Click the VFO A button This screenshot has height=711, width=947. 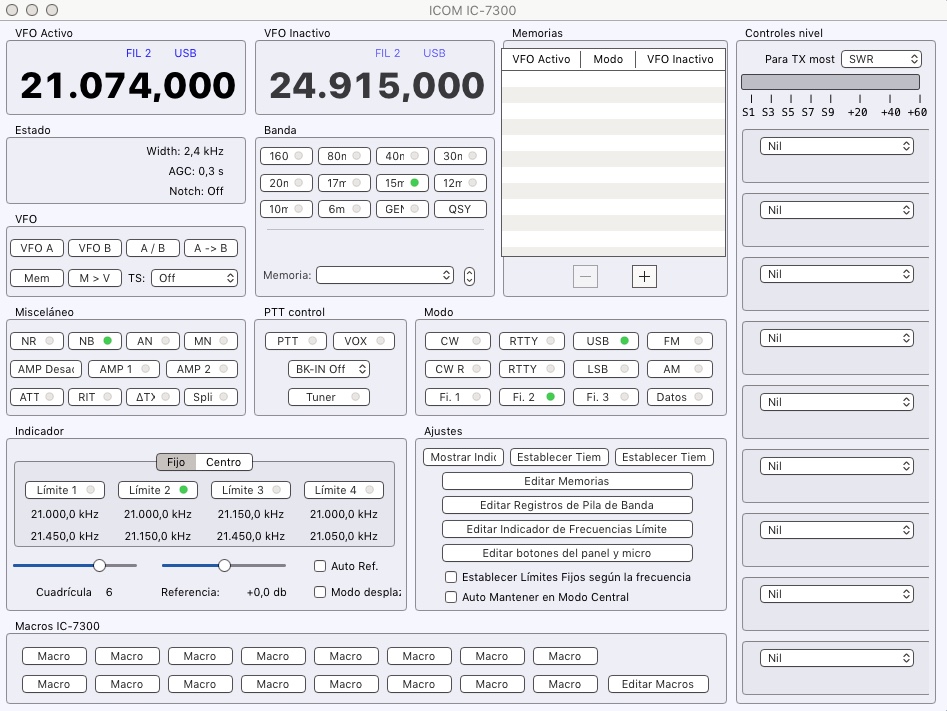36,248
